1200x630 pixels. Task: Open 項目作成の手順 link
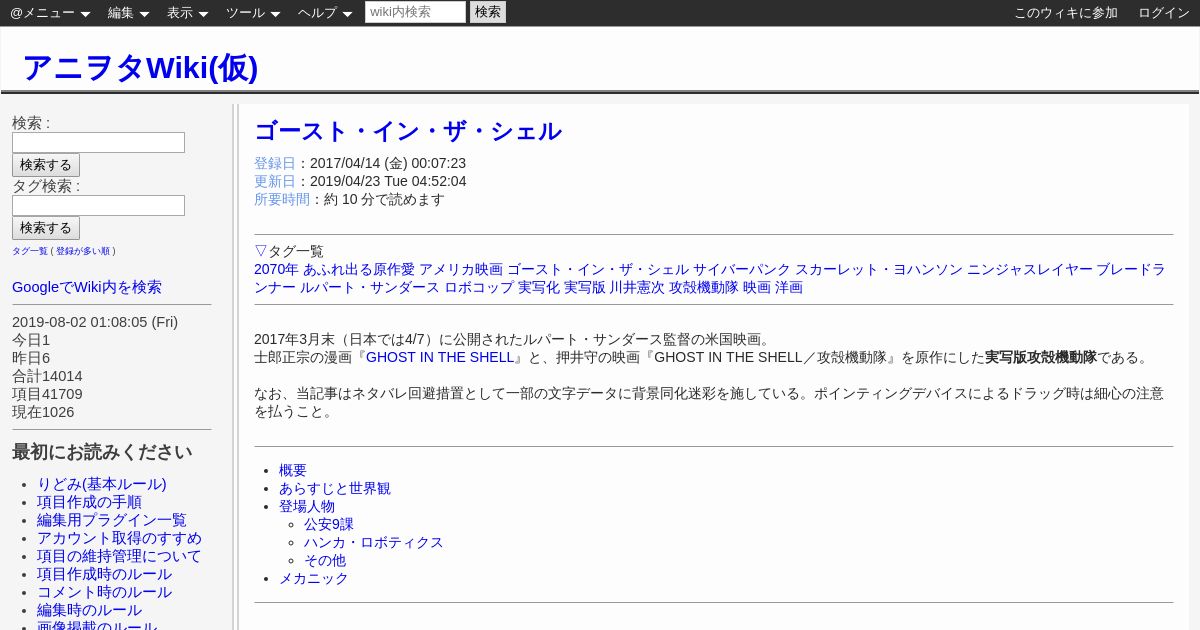(x=89, y=502)
